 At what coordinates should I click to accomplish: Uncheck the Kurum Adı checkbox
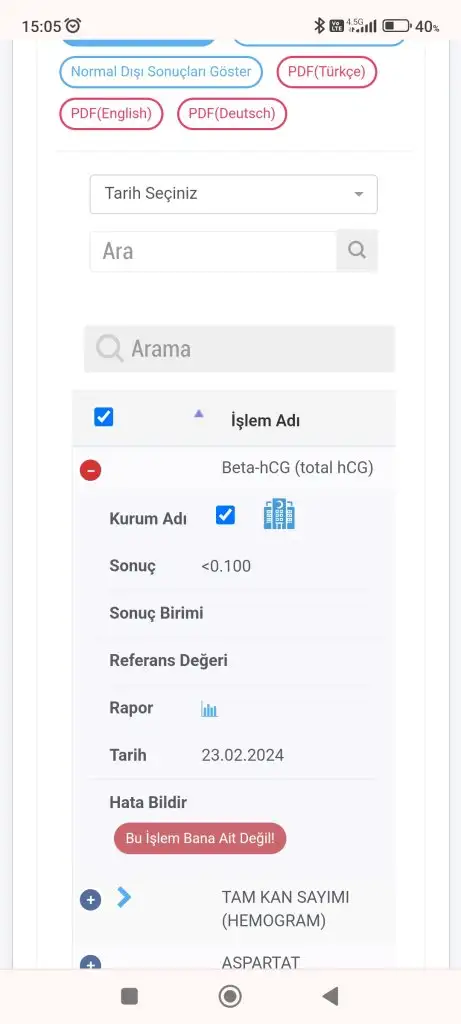pos(225,515)
